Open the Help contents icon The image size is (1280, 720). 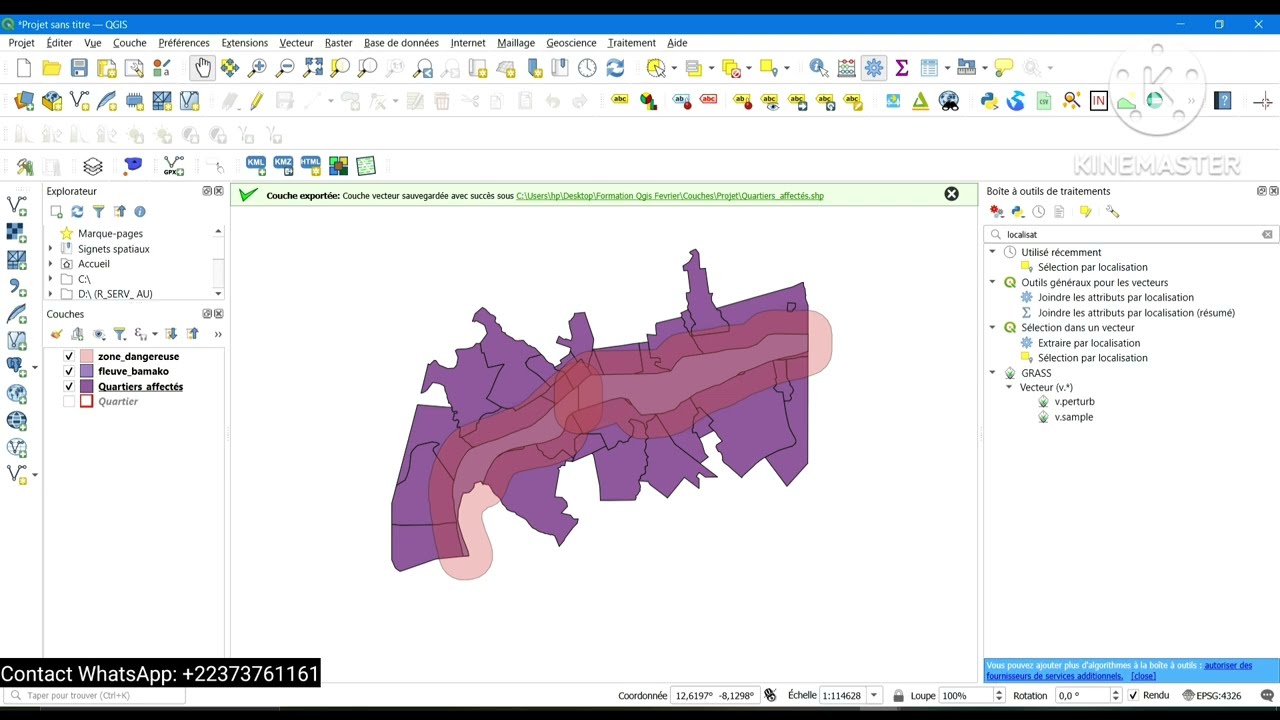pos(1222,101)
